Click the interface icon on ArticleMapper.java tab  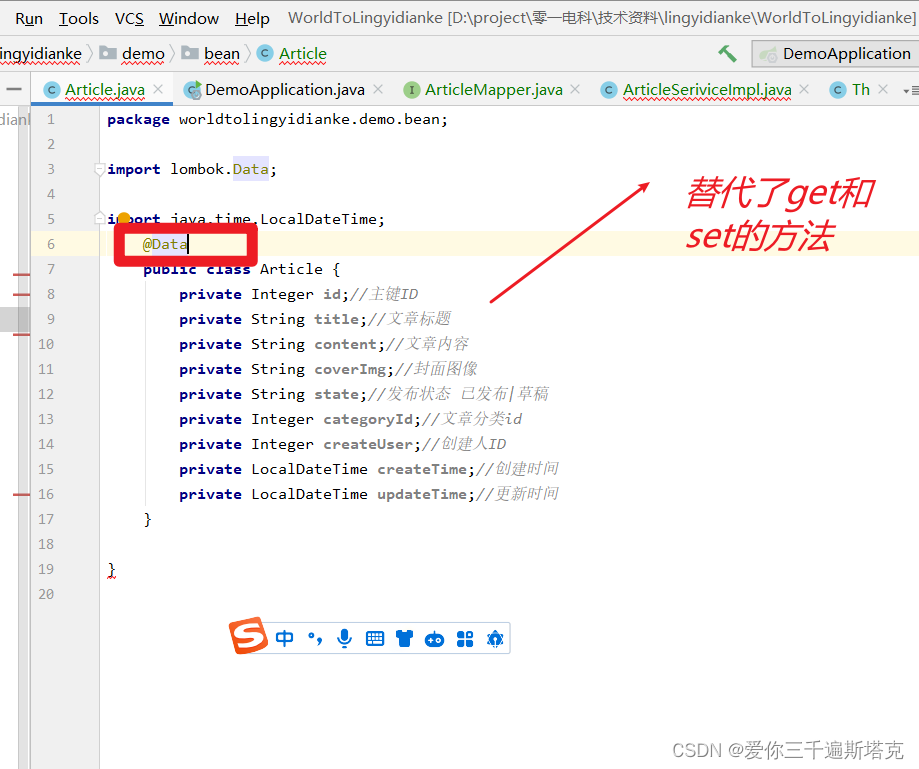pyautogui.click(x=412, y=90)
